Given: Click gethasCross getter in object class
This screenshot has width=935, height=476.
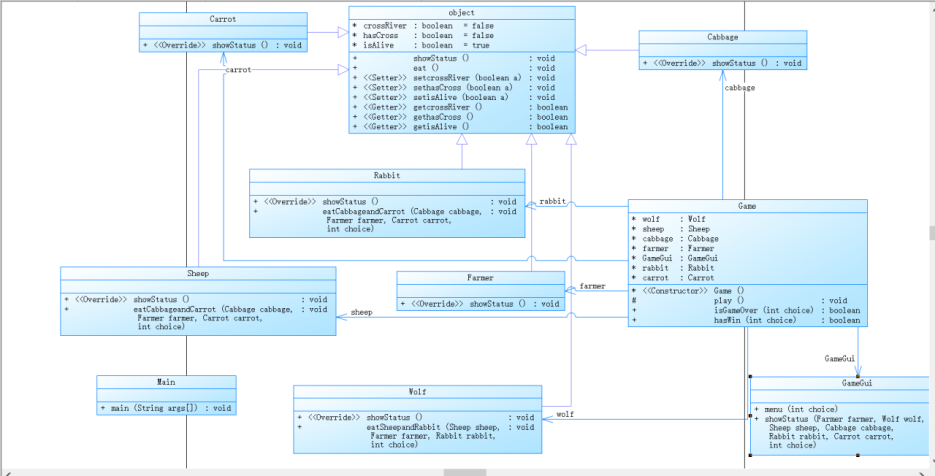Looking at the screenshot, I should tap(459, 117).
